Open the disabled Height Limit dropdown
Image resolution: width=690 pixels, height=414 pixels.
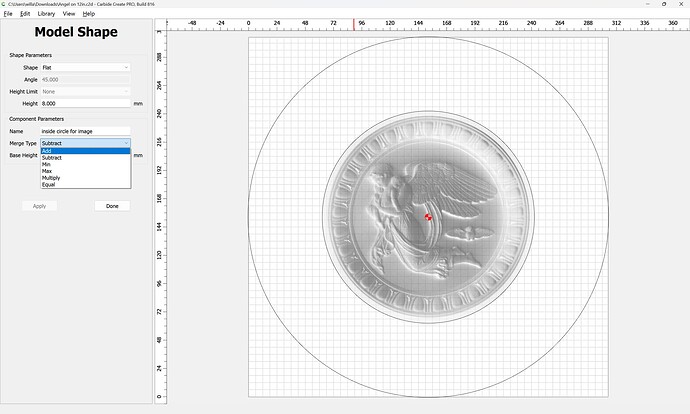click(x=85, y=92)
